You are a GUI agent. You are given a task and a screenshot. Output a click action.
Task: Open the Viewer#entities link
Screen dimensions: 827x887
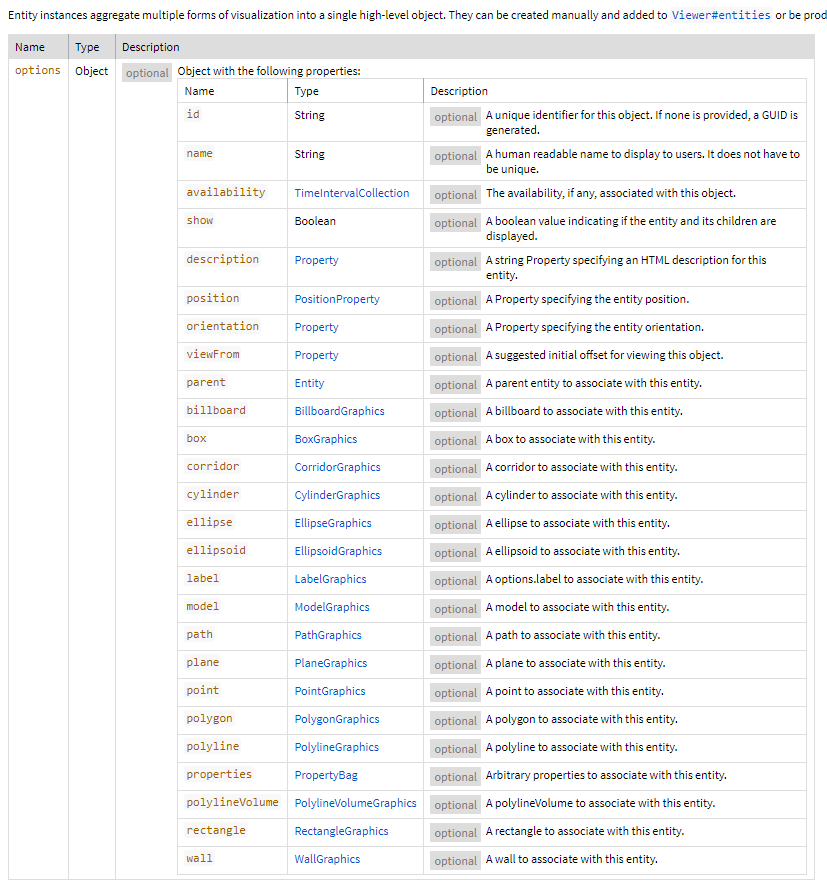click(x=721, y=15)
